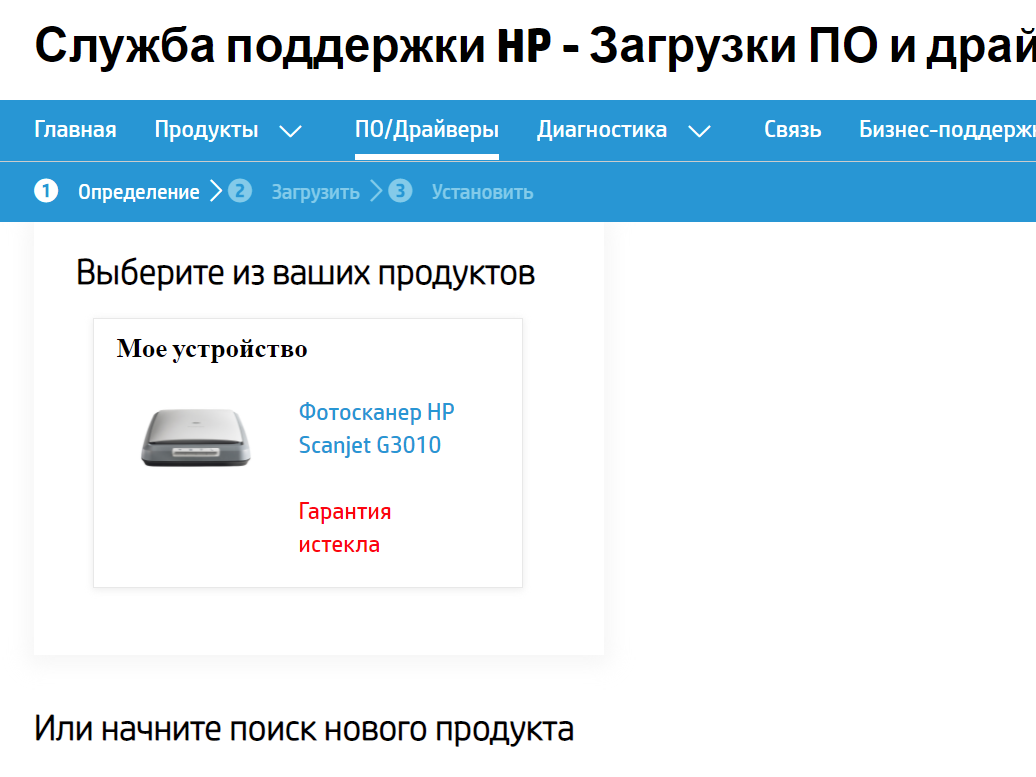Click the Выберите из ваших продуктов heading
The height and width of the screenshot is (777, 1036).
tap(305, 273)
